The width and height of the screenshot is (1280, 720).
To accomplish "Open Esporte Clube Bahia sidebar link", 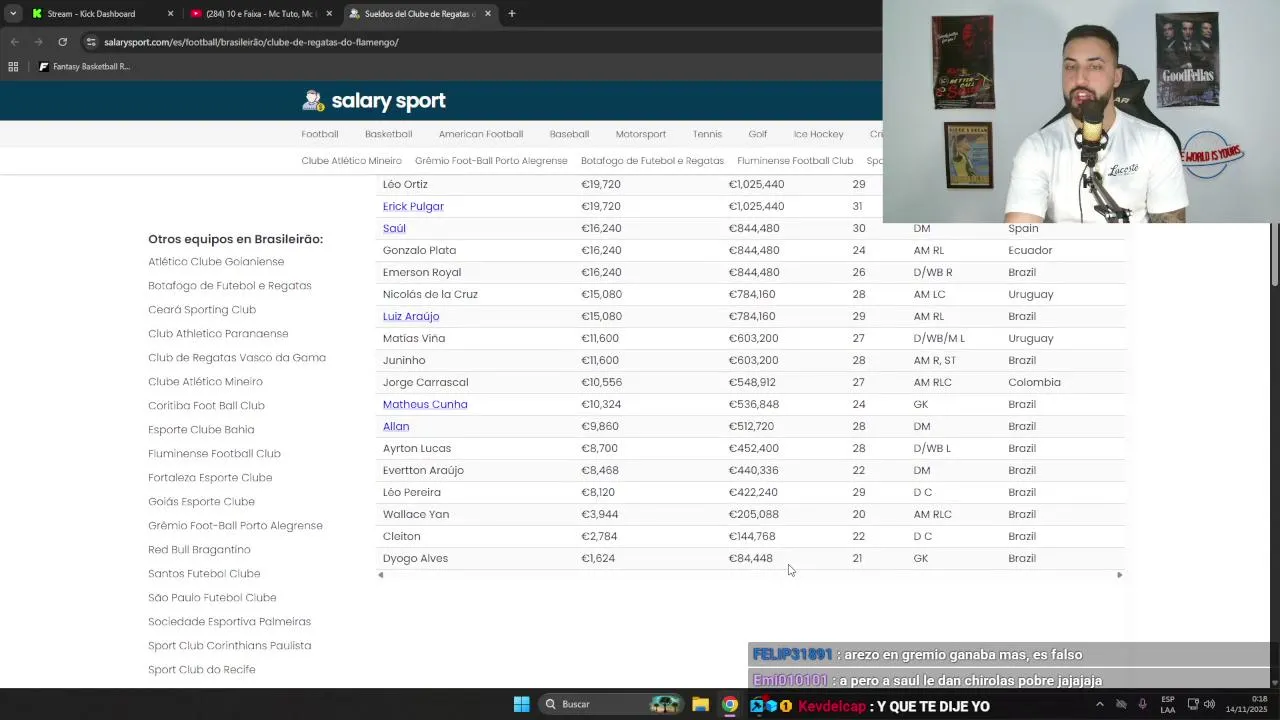I will (x=201, y=430).
